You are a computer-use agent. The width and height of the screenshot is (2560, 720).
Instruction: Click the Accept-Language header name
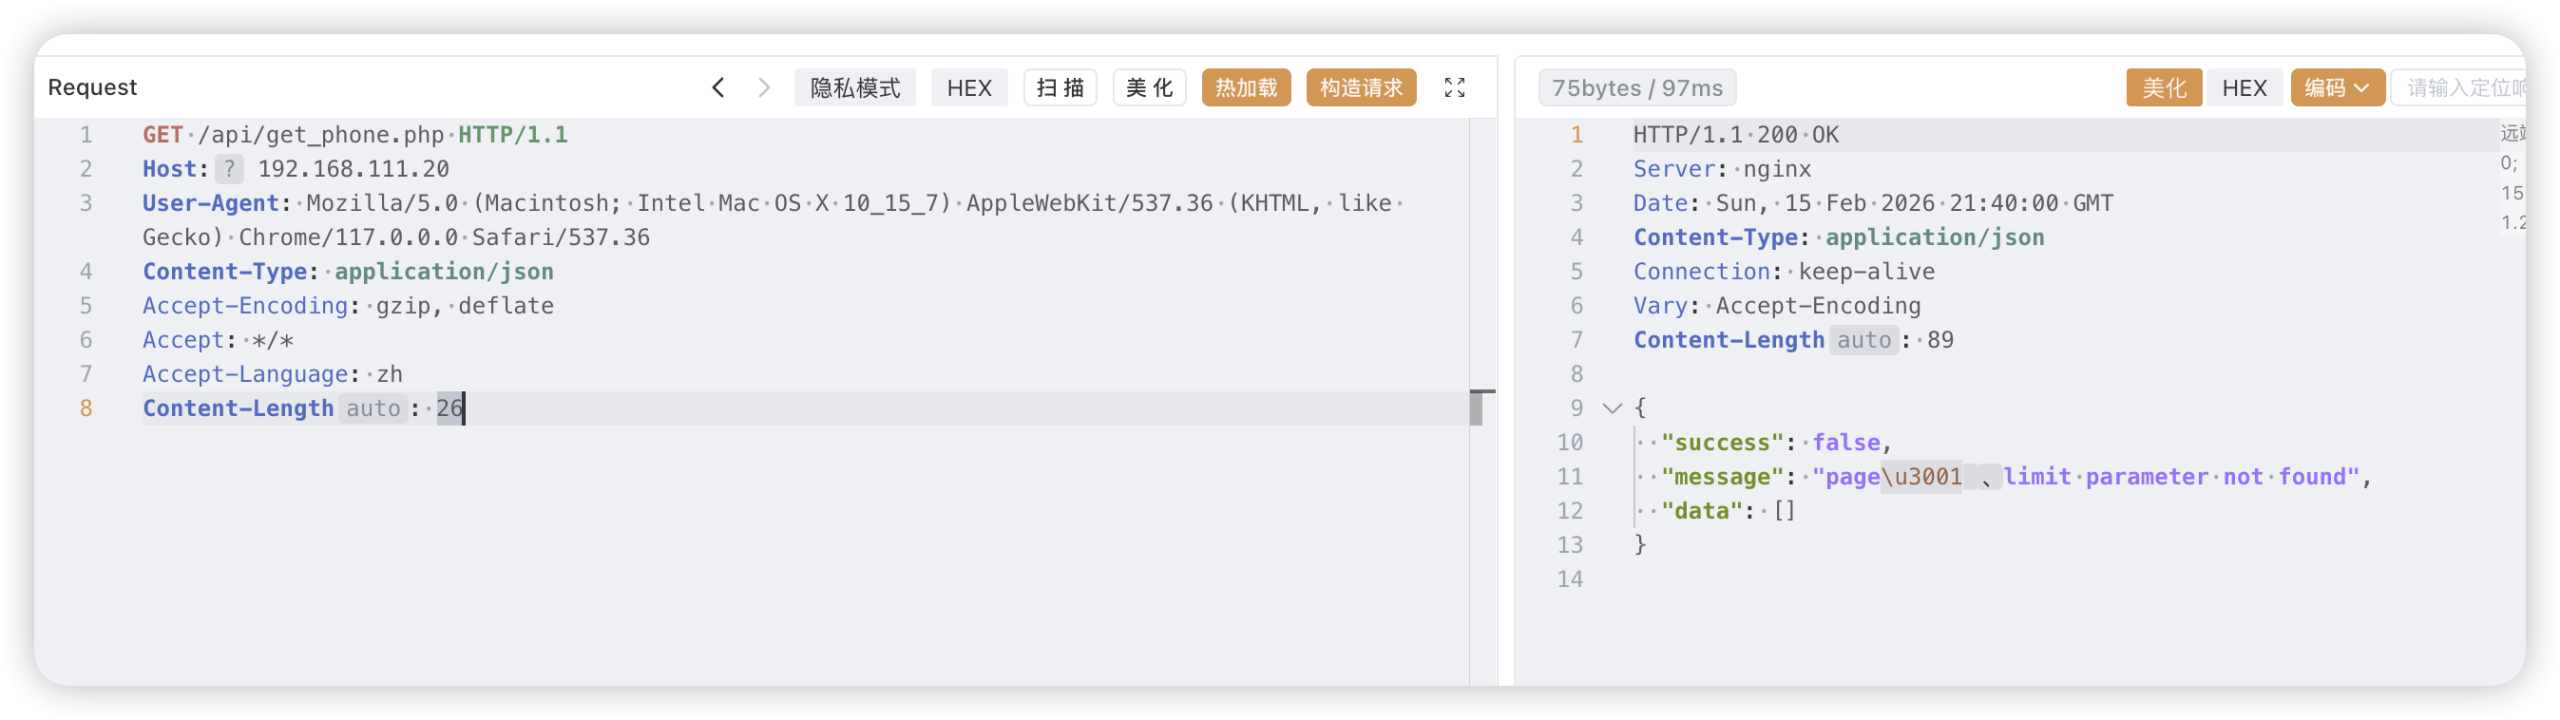[245, 374]
